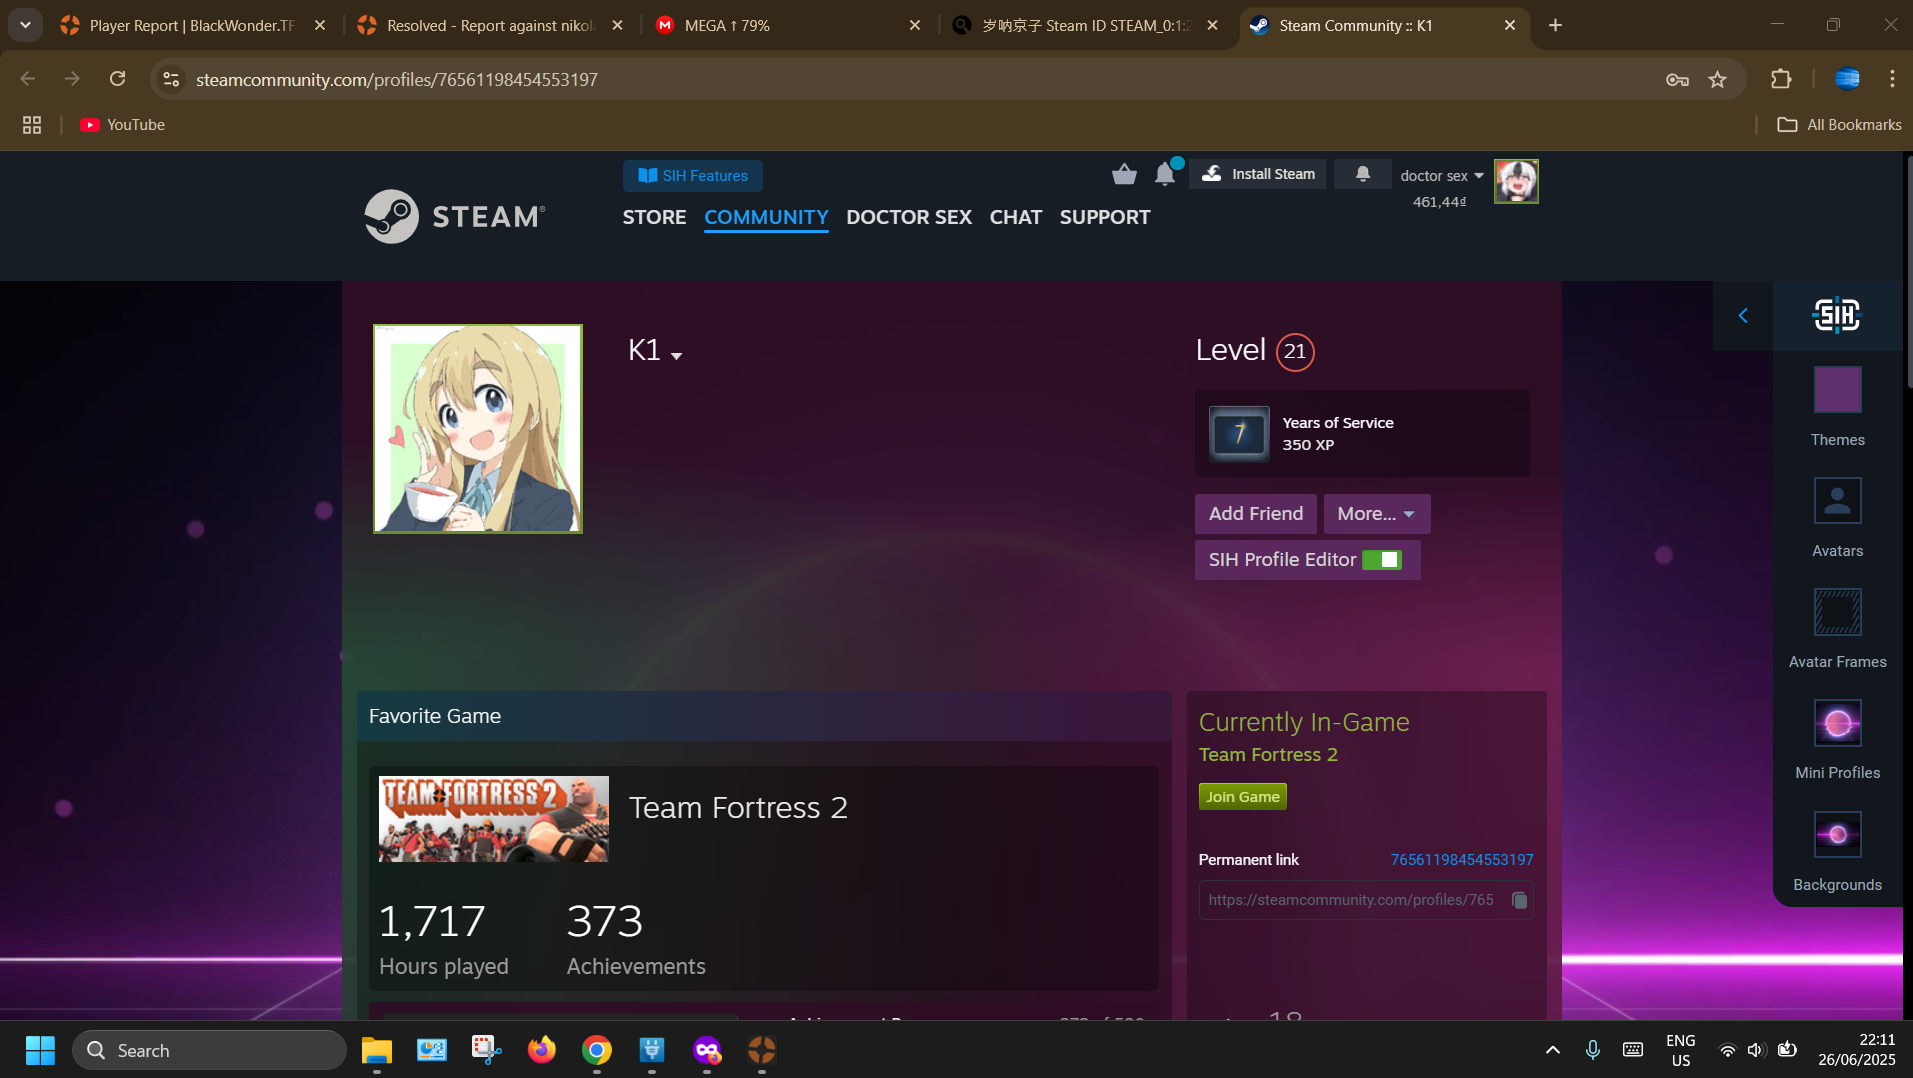
Task: Open the YouTube bookmark
Action: tap(122, 125)
